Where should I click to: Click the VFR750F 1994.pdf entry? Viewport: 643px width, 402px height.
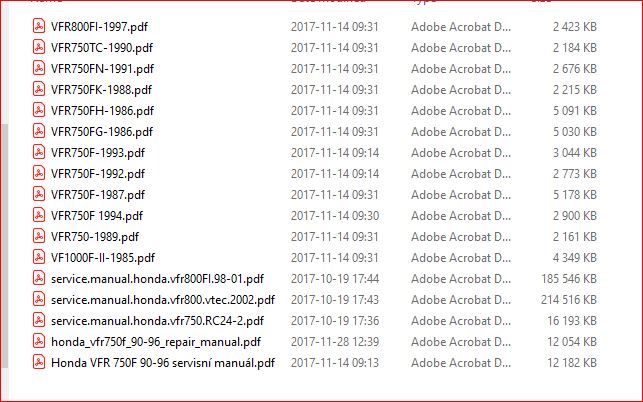coord(97,216)
